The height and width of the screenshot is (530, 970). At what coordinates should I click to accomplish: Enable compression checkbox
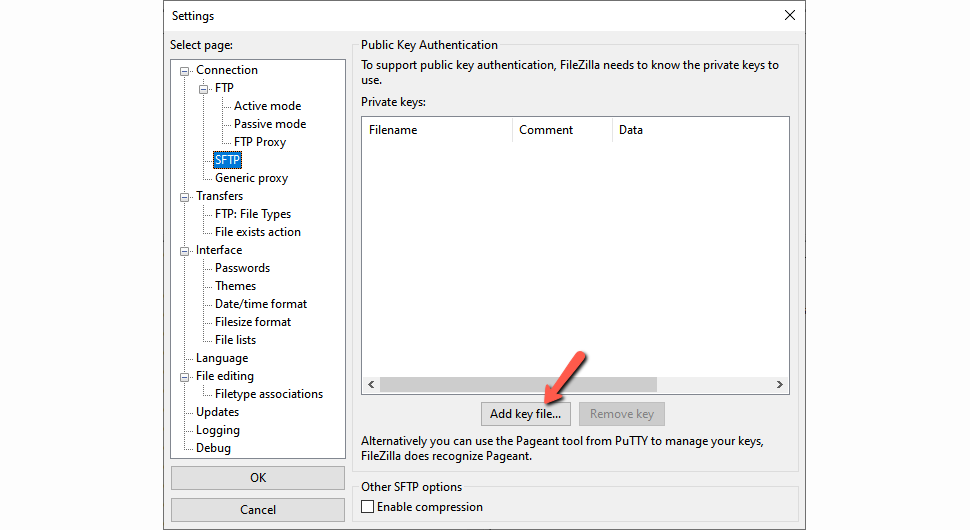(x=367, y=506)
